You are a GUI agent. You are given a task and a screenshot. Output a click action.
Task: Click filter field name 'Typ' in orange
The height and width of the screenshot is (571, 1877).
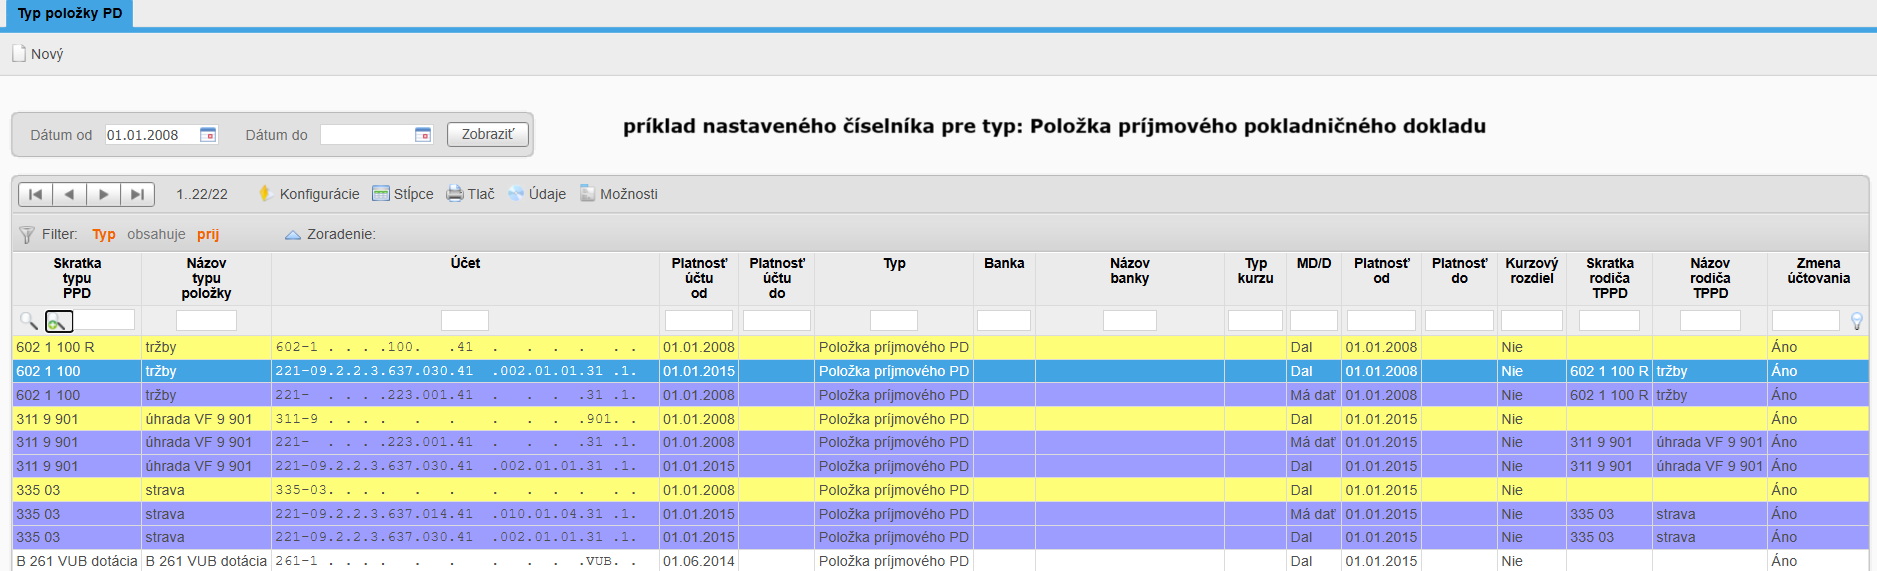pos(104,234)
